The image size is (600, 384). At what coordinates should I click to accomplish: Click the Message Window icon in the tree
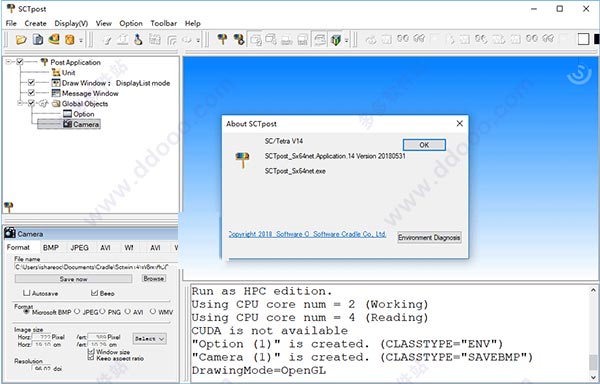(56, 93)
